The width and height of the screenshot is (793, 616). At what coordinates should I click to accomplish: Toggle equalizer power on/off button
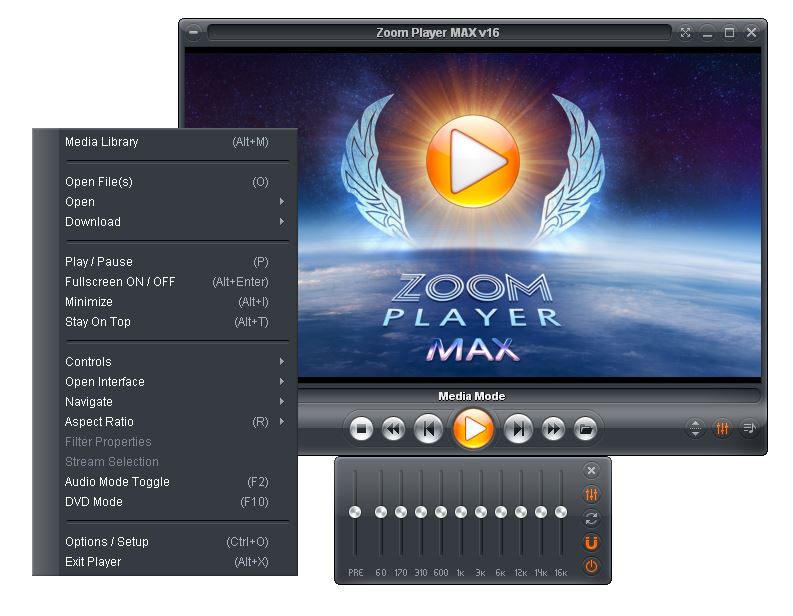pos(591,566)
